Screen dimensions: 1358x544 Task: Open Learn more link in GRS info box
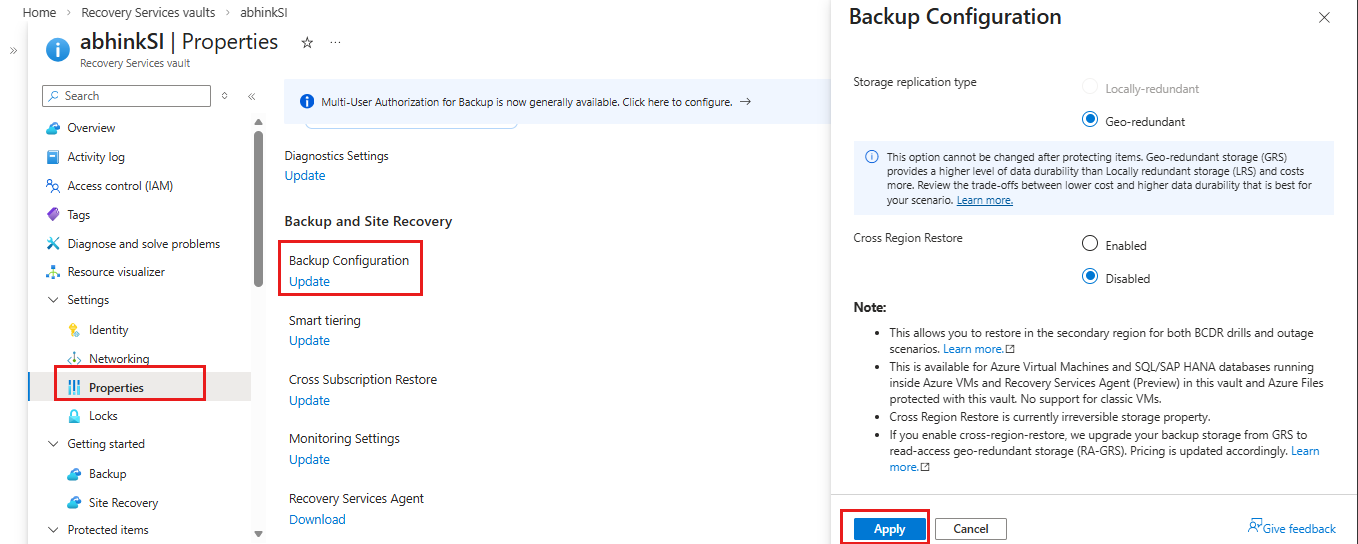point(984,200)
